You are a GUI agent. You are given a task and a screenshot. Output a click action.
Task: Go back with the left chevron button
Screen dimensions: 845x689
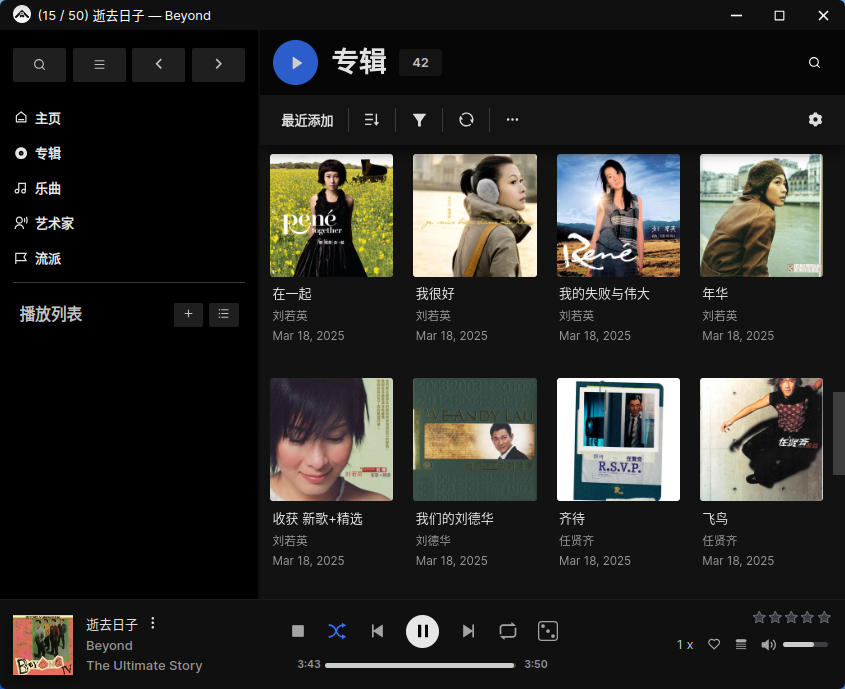coord(158,65)
